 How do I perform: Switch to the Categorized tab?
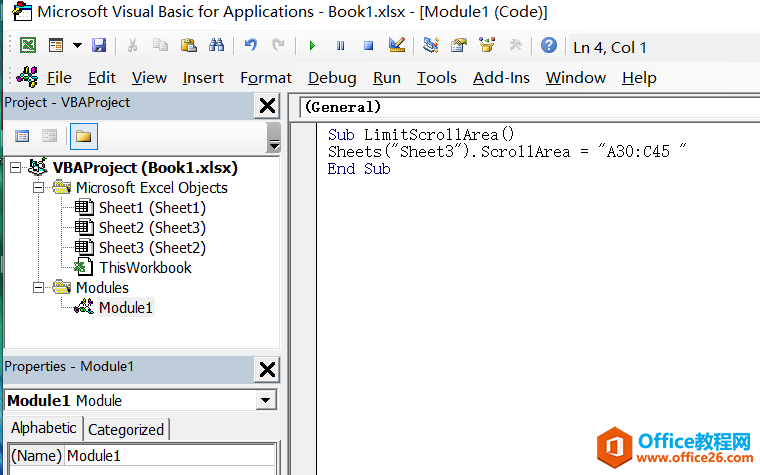tap(126, 429)
